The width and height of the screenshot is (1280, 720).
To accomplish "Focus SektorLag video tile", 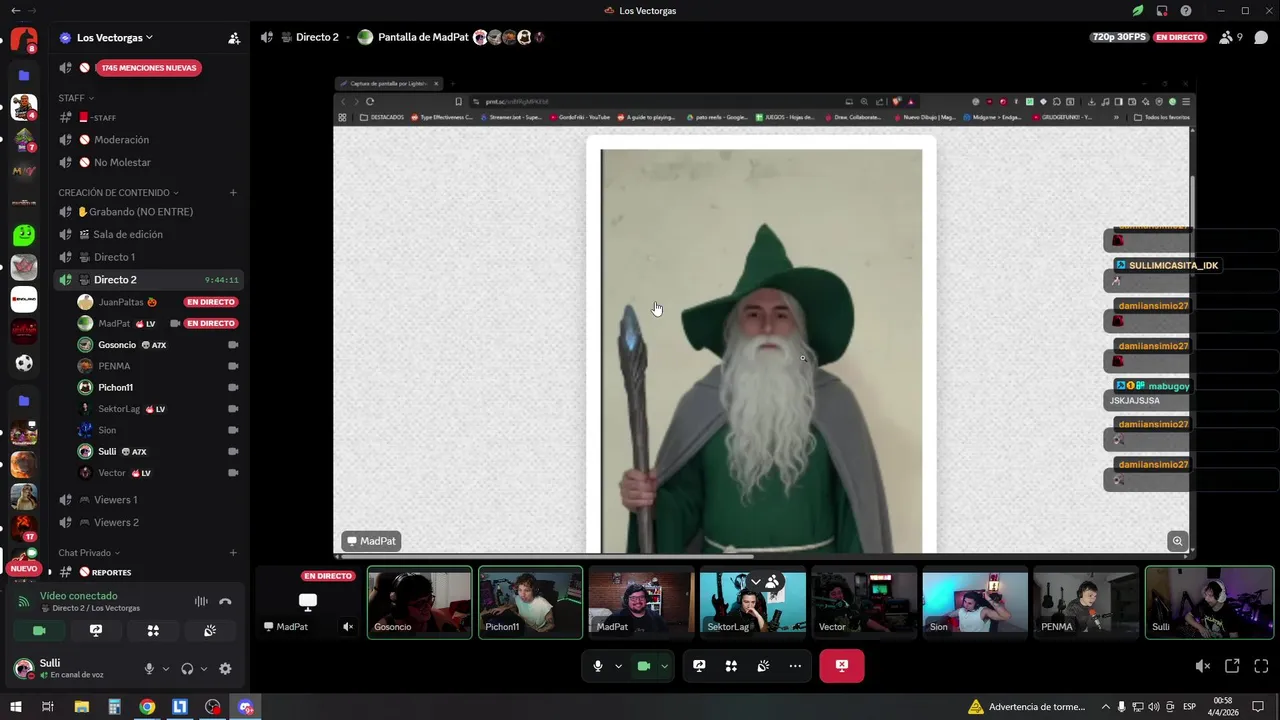I will point(752,603).
